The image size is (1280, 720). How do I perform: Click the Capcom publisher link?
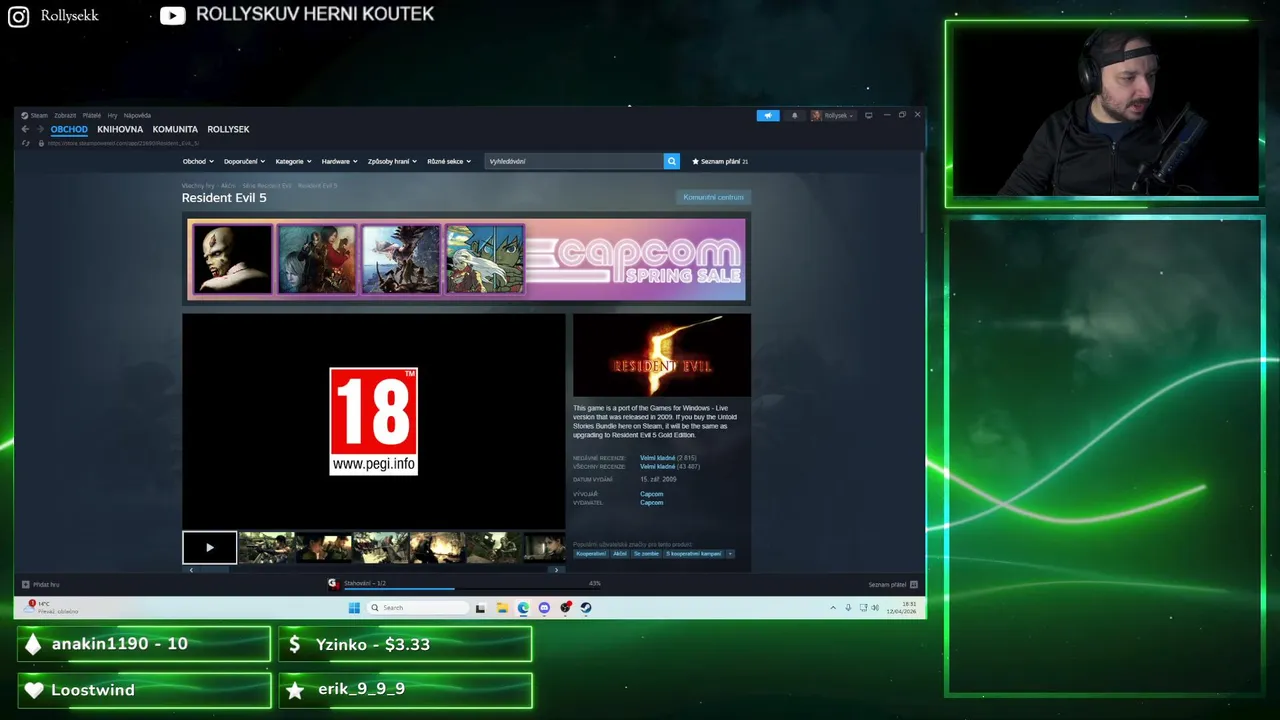coord(651,502)
